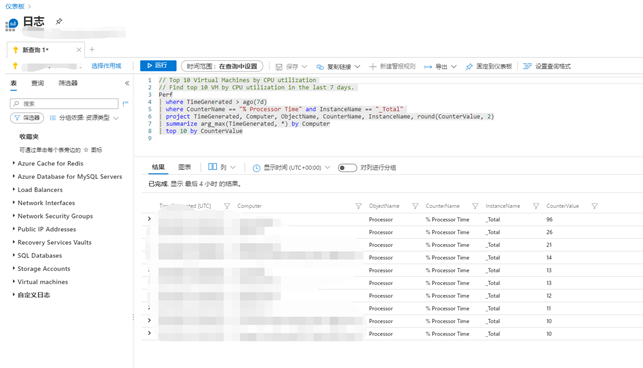Click the 日志 log analytics logo icon
Image resolution: width=643 pixels, height=368 pixels.
pos(11,24)
